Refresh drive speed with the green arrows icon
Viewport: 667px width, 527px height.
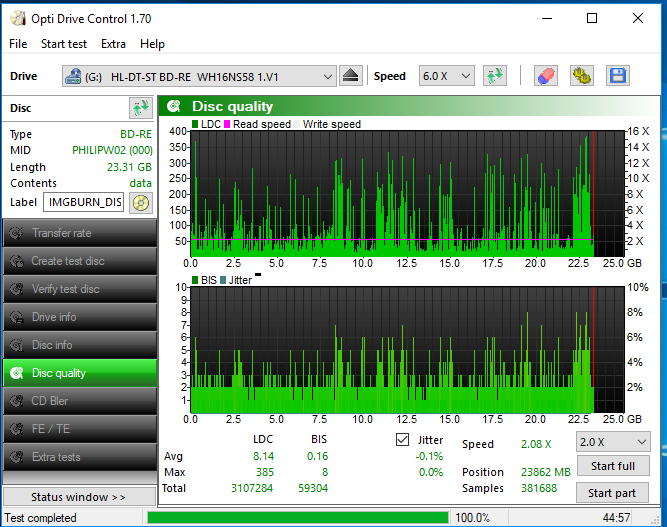click(495, 76)
